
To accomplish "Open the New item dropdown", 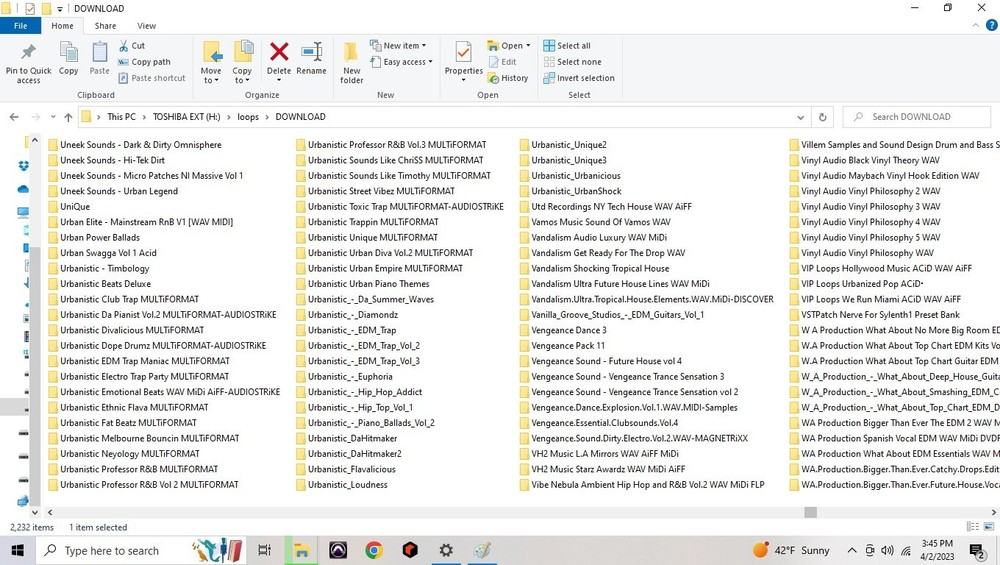I will (x=398, y=46).
